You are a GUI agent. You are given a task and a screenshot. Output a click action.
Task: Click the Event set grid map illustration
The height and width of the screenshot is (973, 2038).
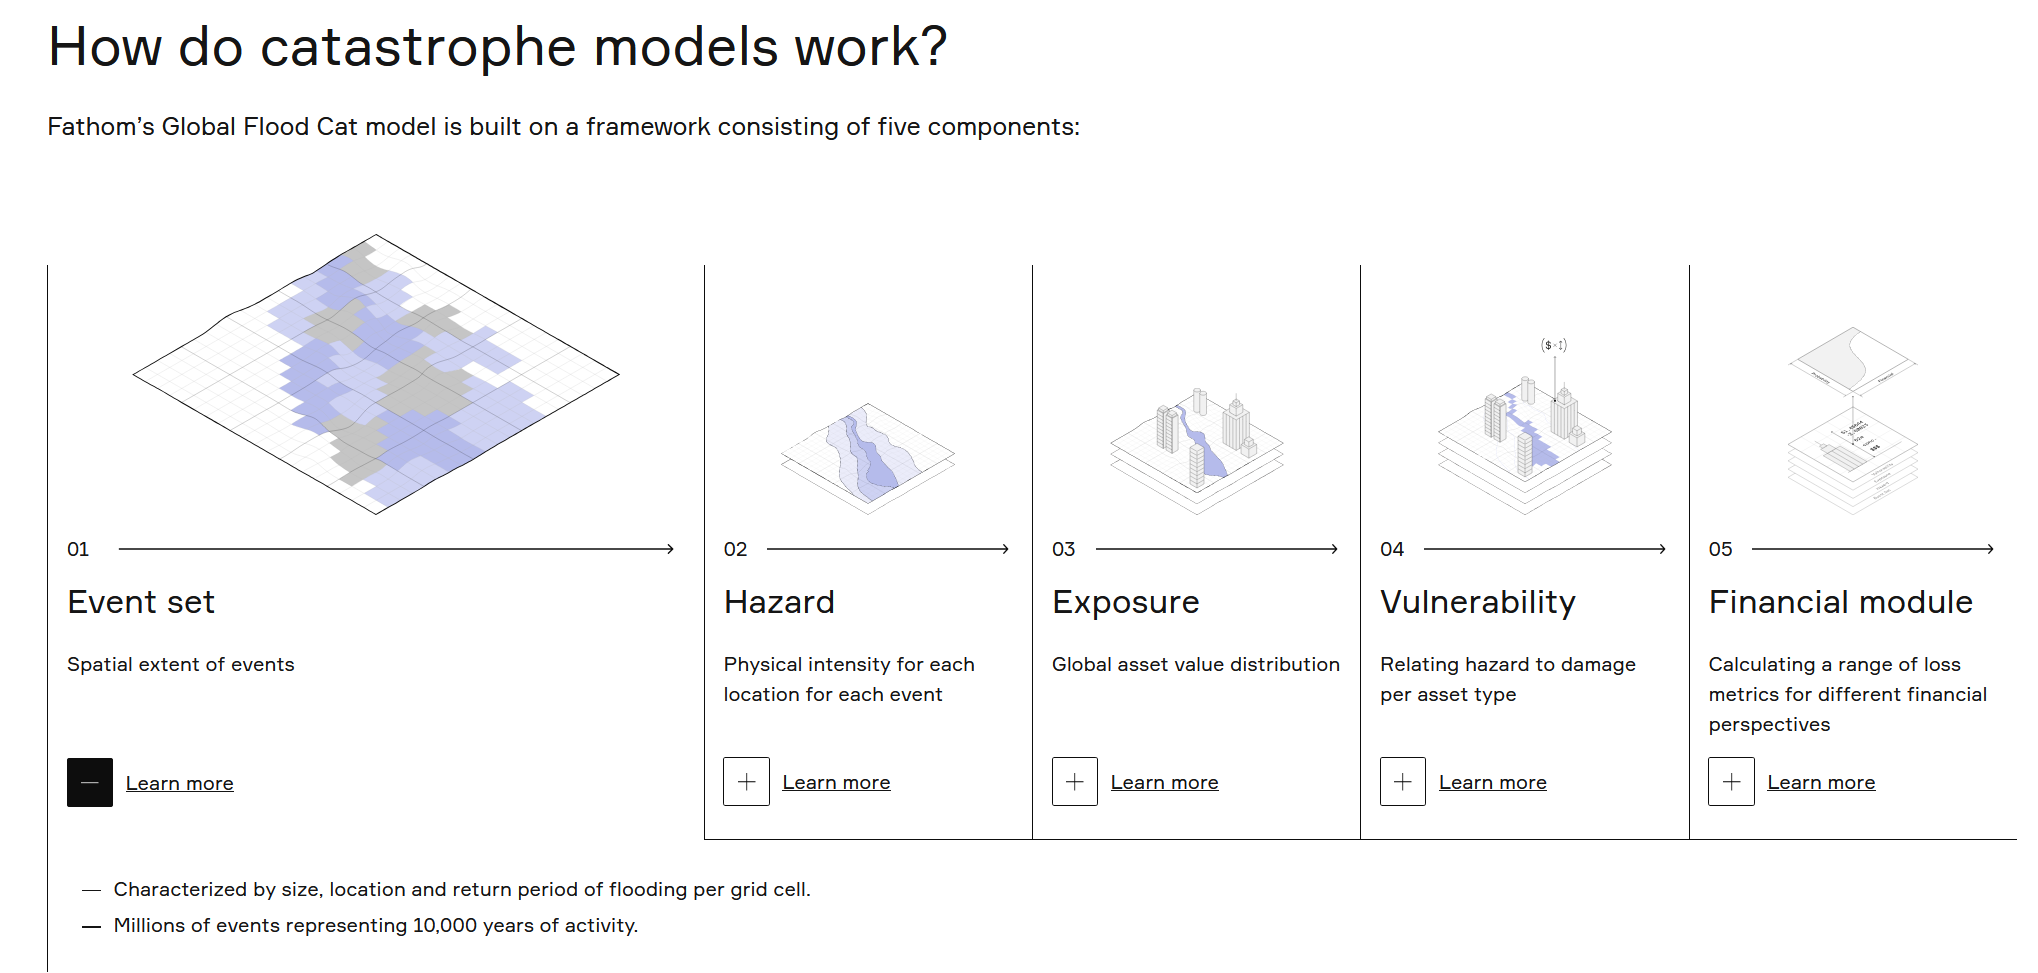[x=373, y=373]
